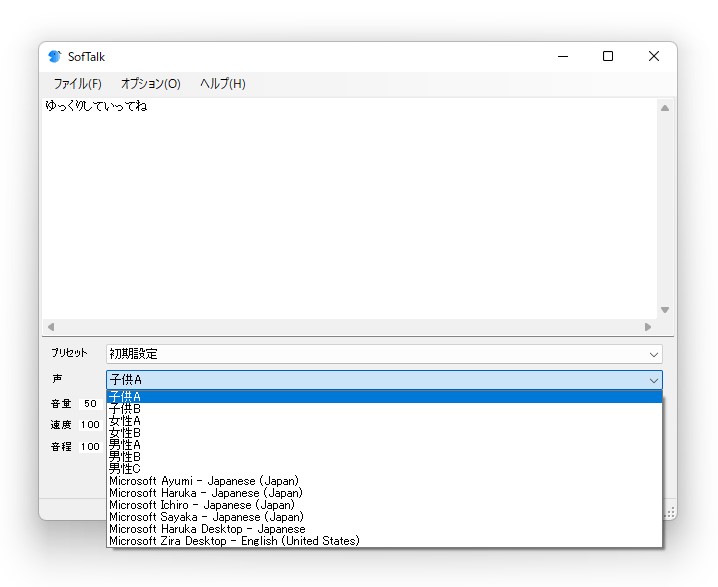The width and height of the screenshot is (718, 587).
Task: Click the horizontal scrollbar left arrow
Action: (x=51, y=327)
